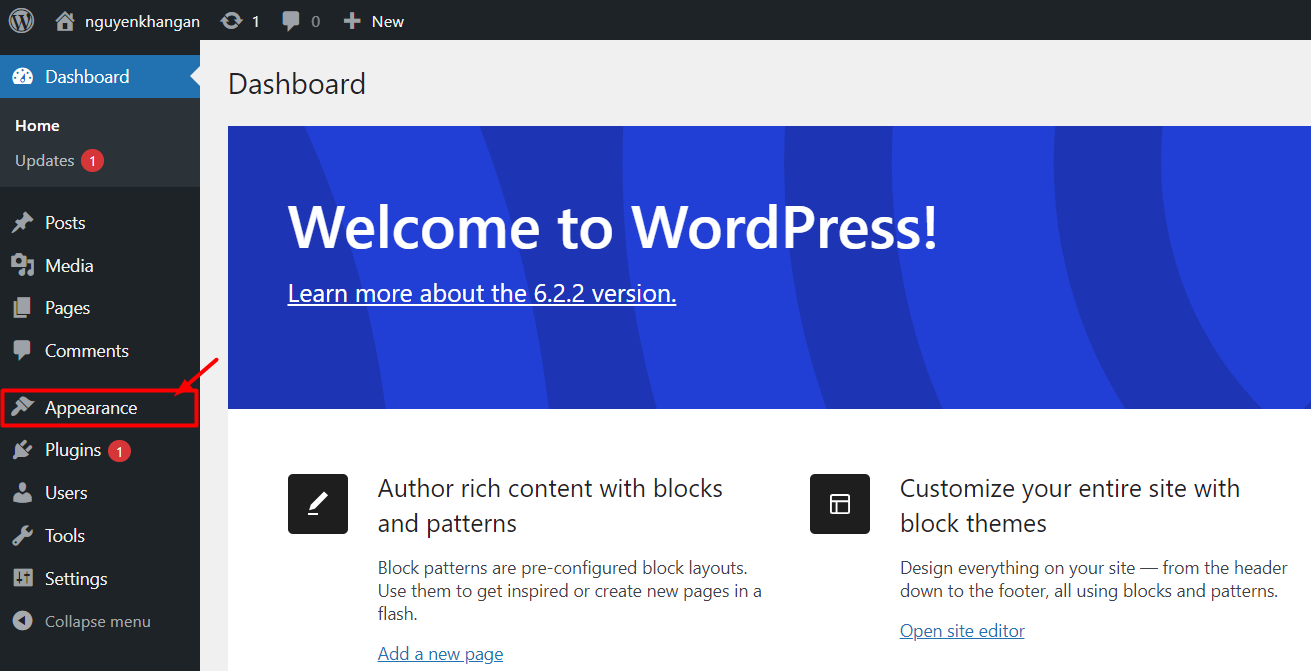
Task: Click the Collapse menu arrow icon
Action: click(22, 621)
